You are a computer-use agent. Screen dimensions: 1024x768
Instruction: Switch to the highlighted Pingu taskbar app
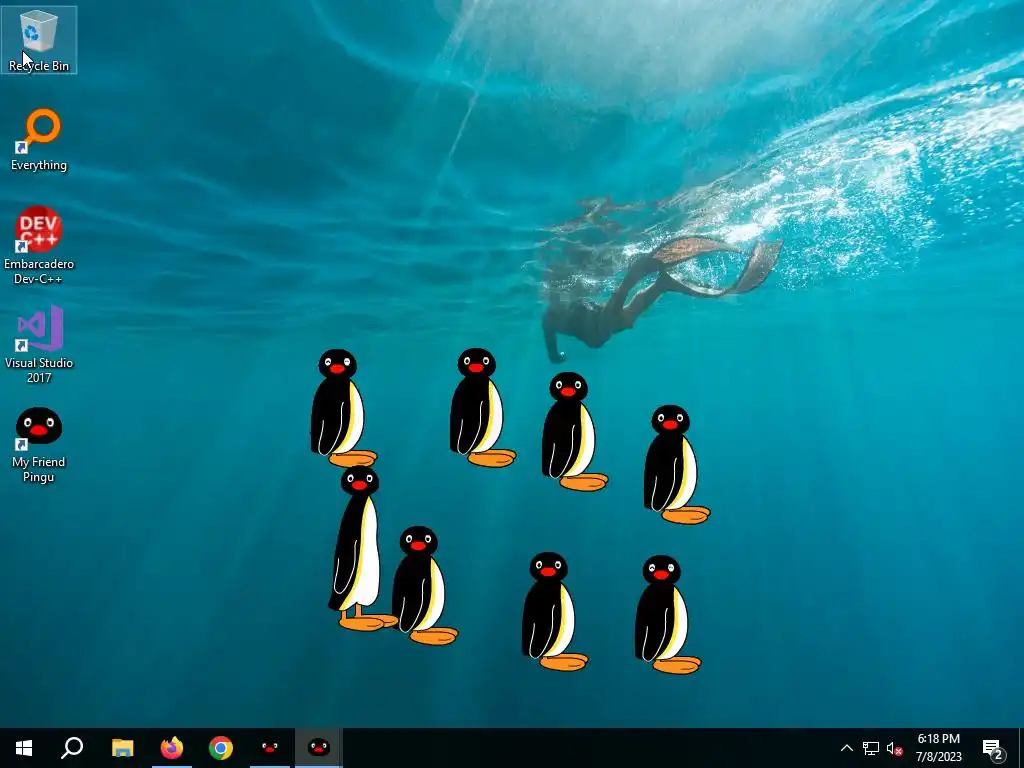pos(319,748)
